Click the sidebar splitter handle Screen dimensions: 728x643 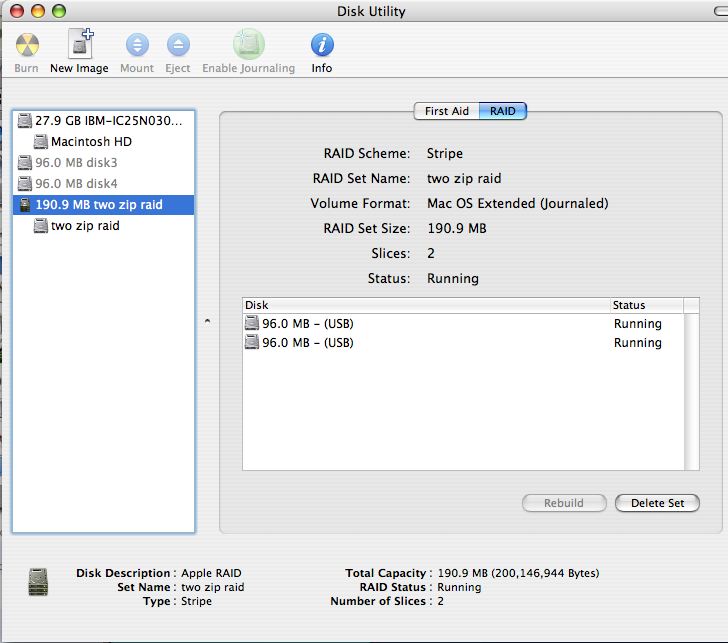click(x=207, y=321)
